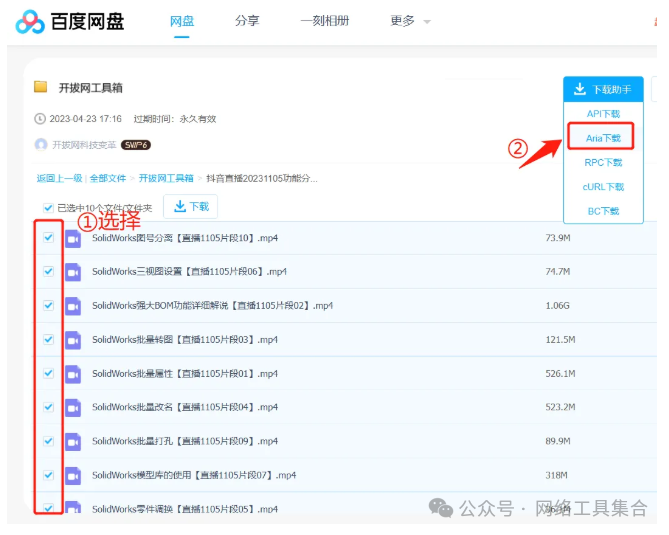Uncheck SolidWorks批量改名 file checkbox
This screenshot has height=535, width=669.
(49, 407)
